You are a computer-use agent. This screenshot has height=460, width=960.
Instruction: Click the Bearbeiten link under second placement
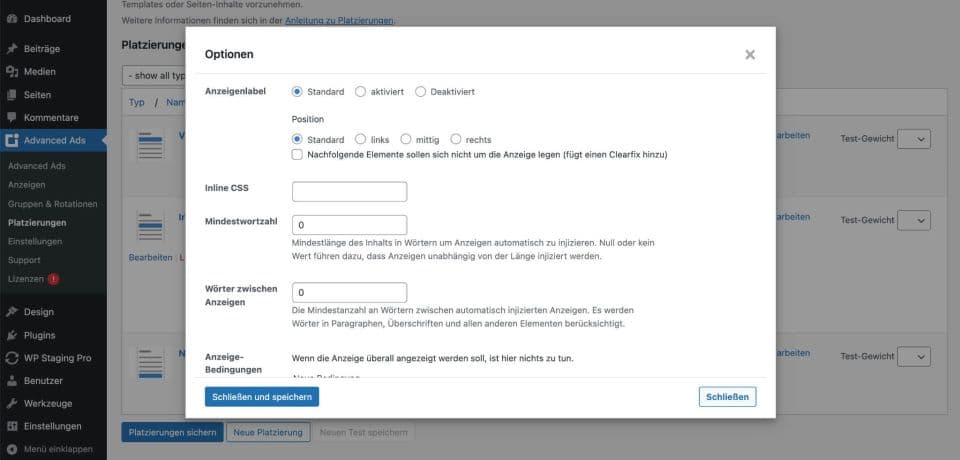click(x=150, y=258)
